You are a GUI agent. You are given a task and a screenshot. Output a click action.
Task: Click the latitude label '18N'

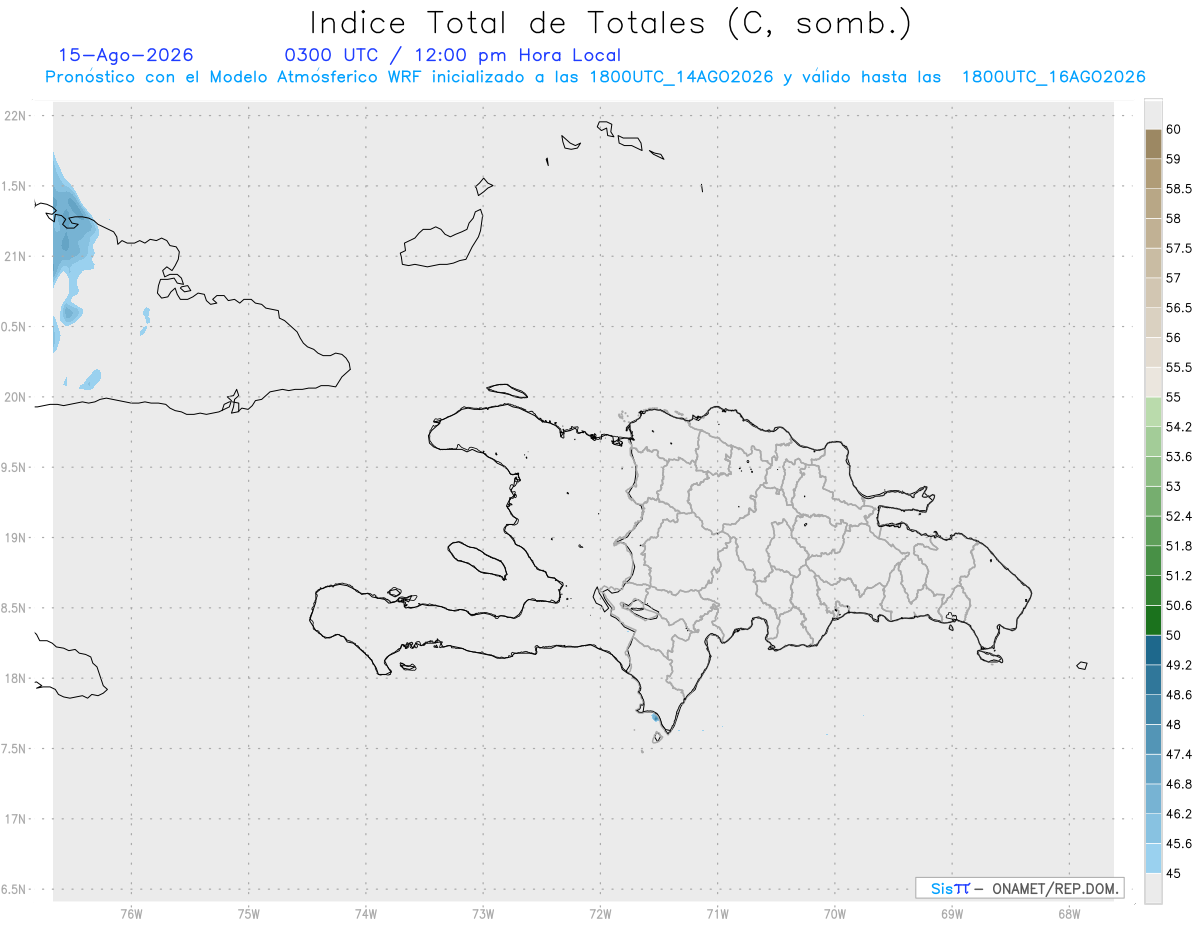pos(16,679)
